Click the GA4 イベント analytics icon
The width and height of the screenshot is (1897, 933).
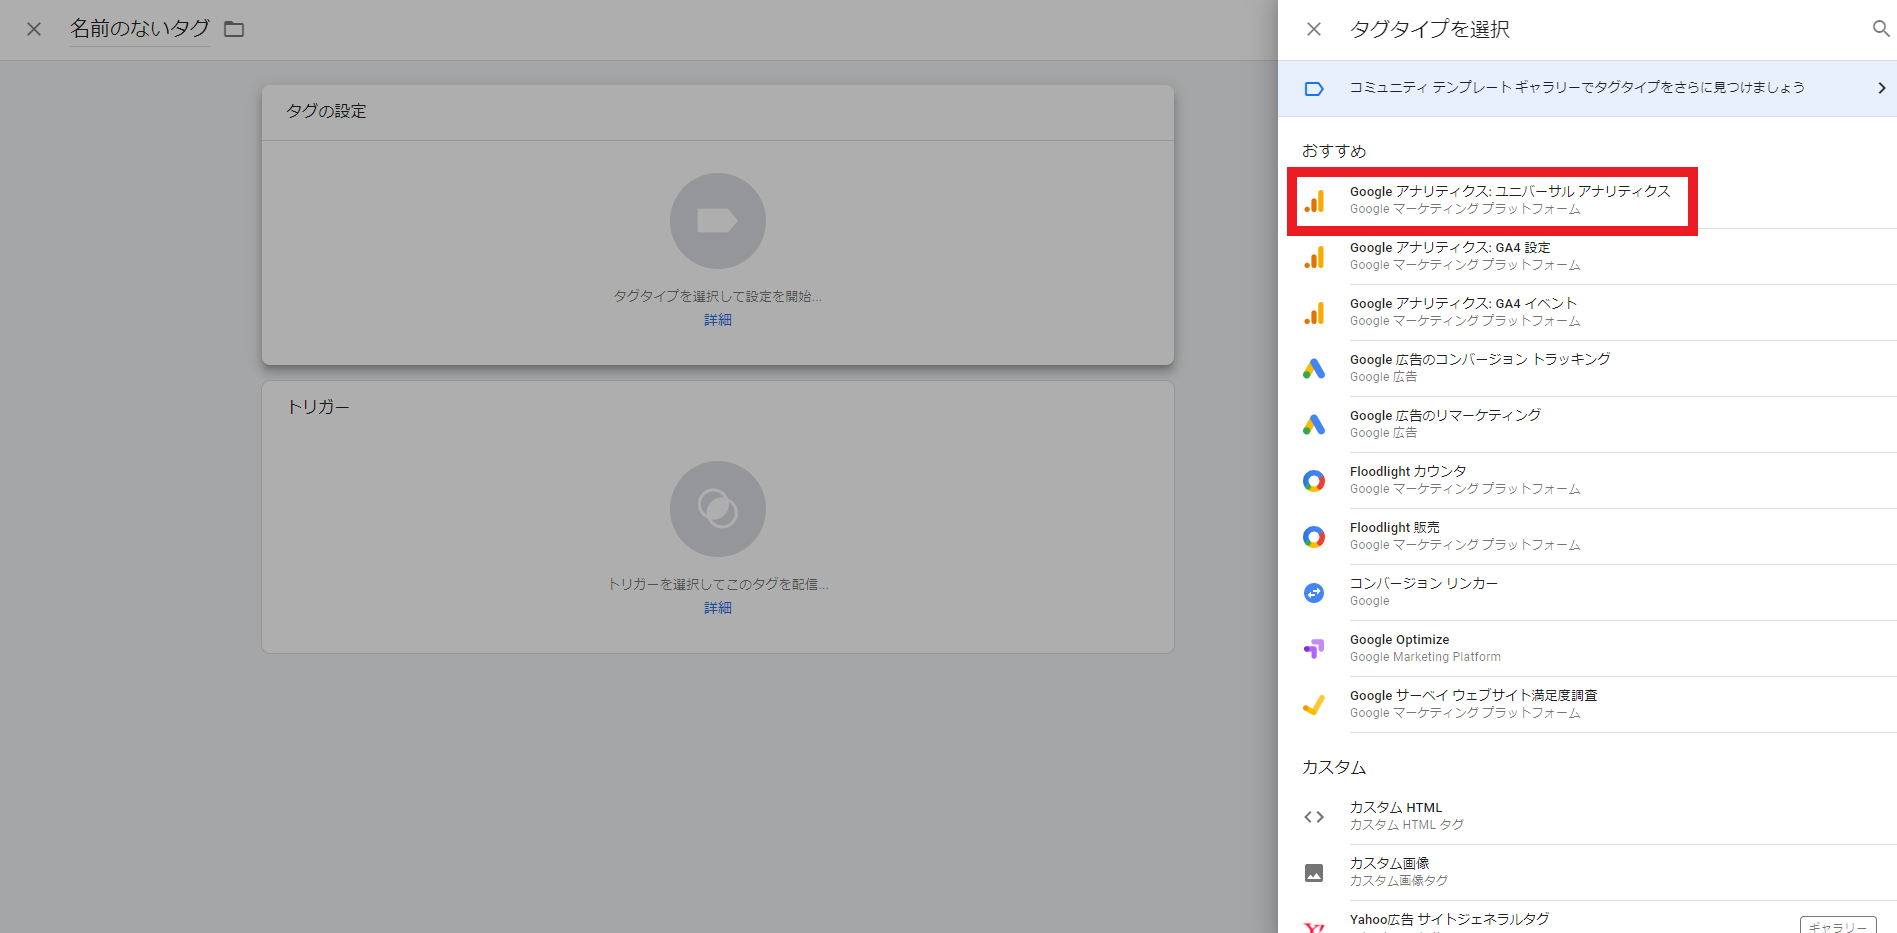coord(1314,313)
